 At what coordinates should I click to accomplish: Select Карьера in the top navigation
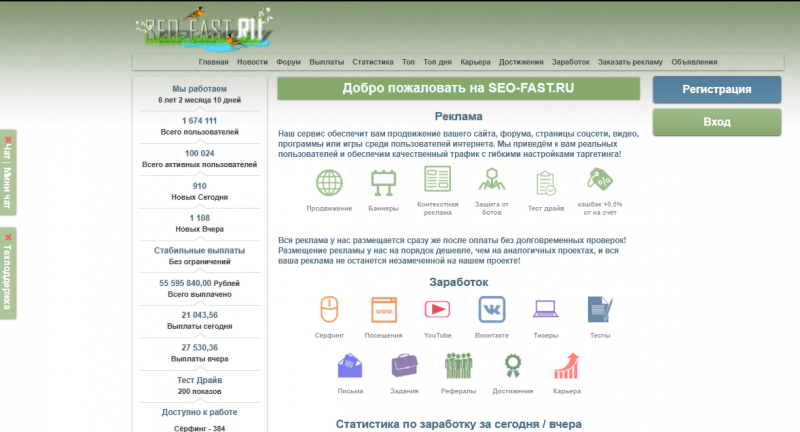[x=475, y=62]
